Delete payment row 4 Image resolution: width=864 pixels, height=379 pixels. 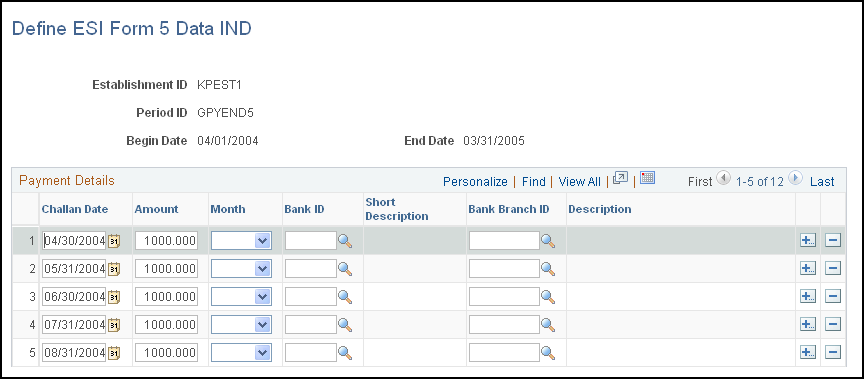tap(833, 325)
